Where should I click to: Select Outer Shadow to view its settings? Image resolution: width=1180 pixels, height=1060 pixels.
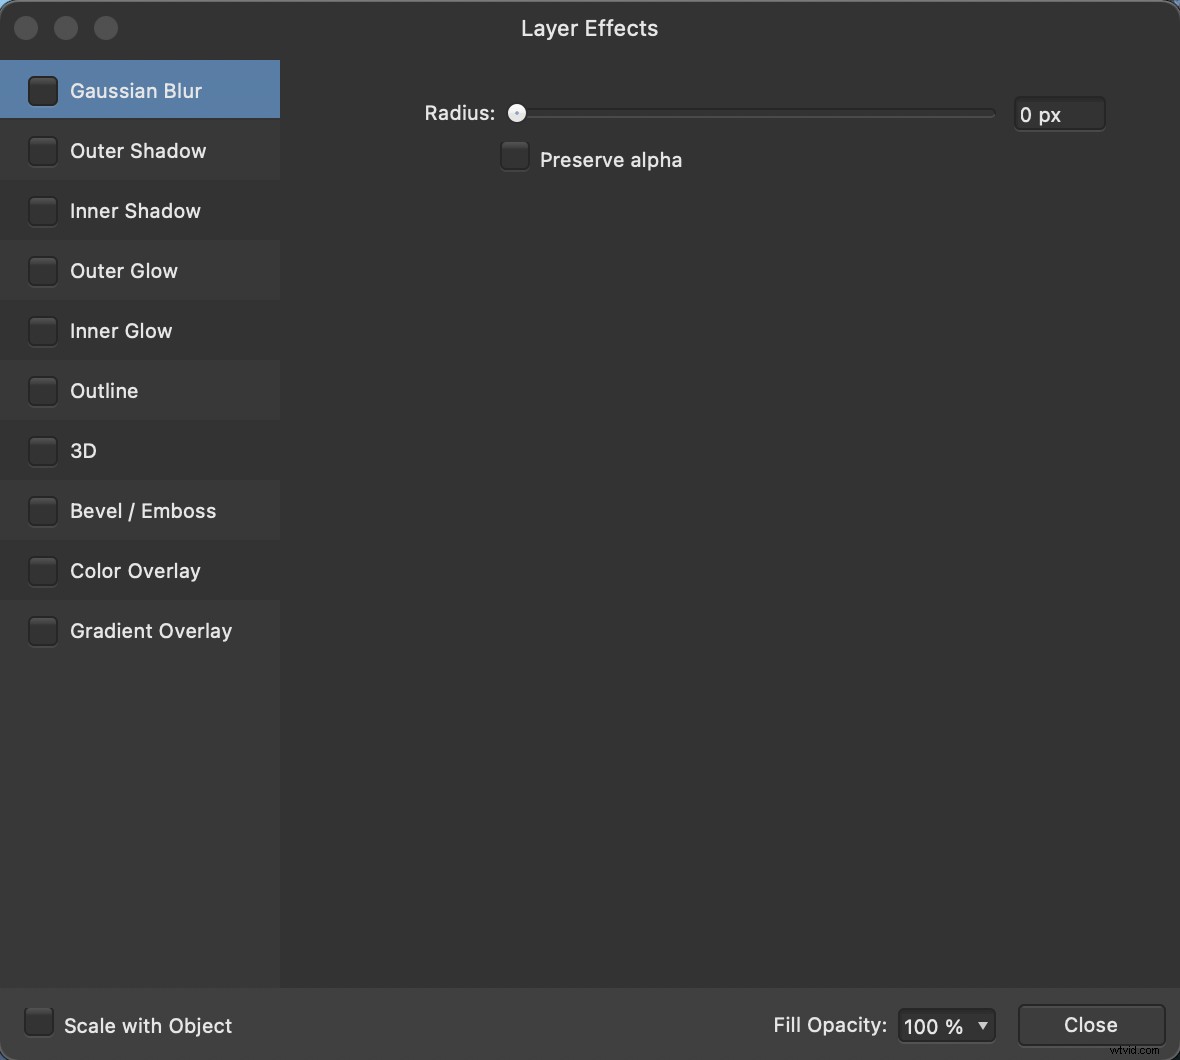point(137,151)
